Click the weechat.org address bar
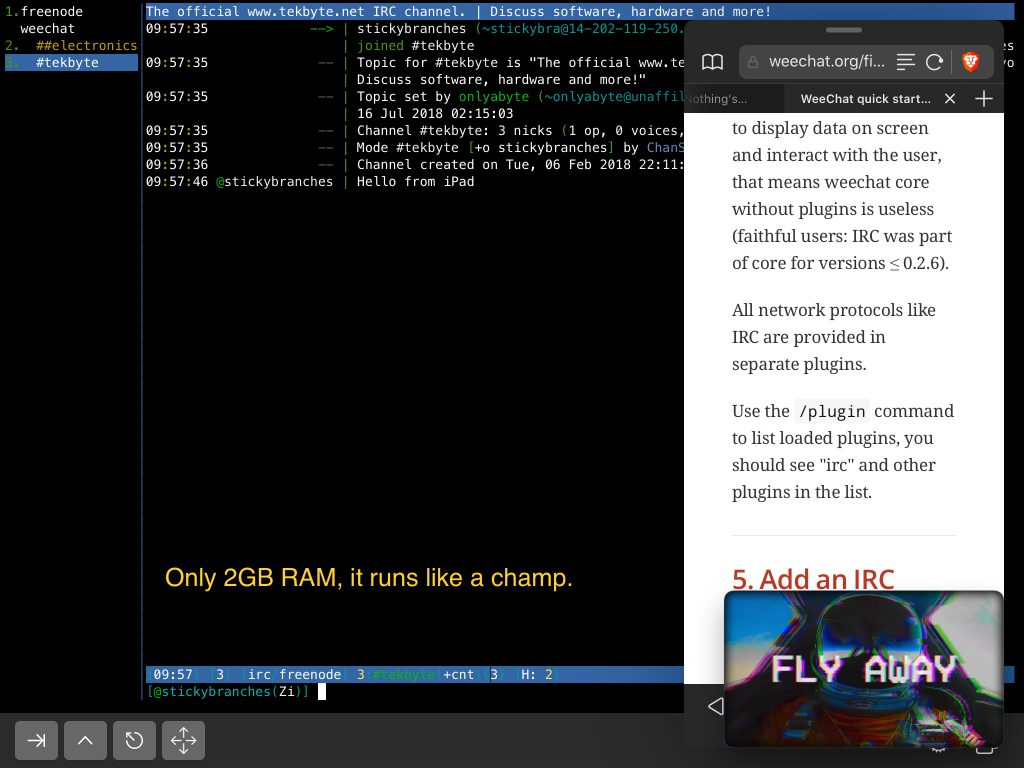 coord(826,62)
